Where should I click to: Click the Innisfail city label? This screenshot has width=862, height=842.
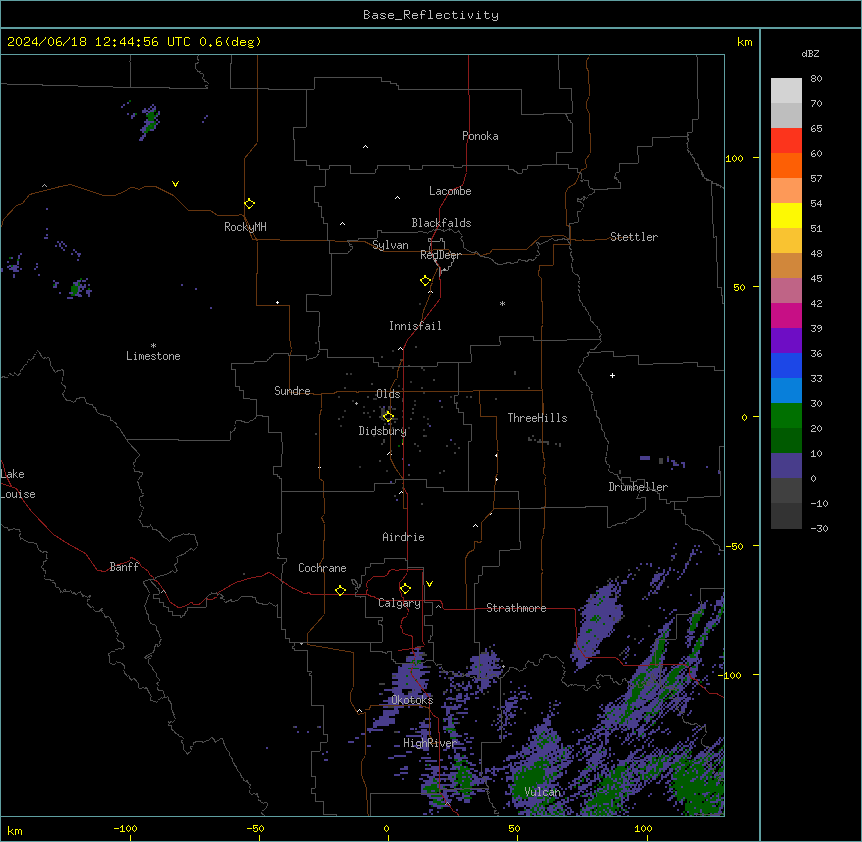[415, 326]
